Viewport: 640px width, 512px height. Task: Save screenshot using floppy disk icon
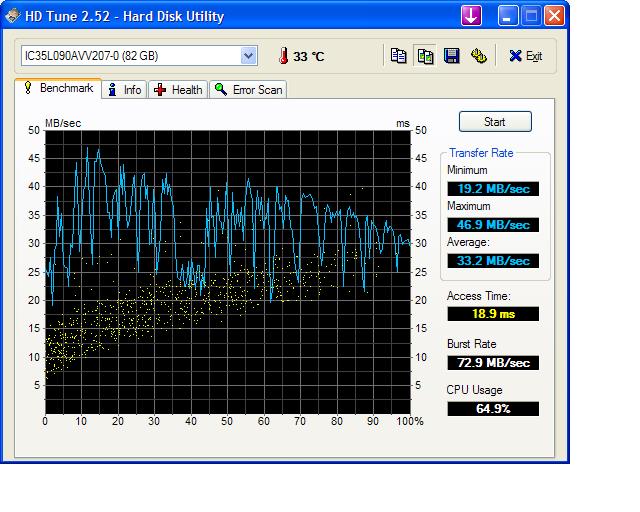[452, 56]
